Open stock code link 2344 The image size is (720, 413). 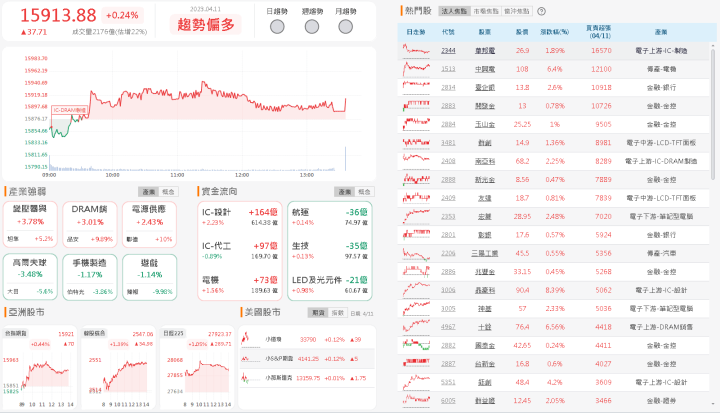point(448,50)
